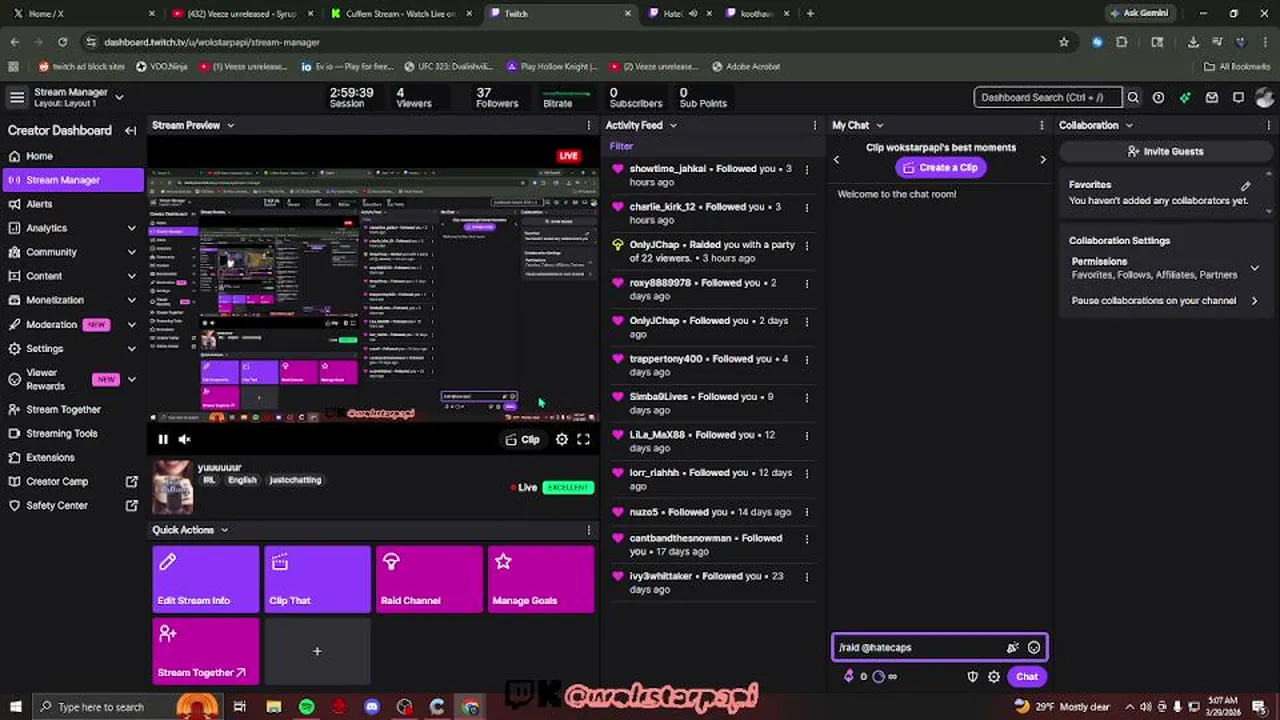
Task: Expand the Permissions collaboration setting
Action: (1254, 268)
